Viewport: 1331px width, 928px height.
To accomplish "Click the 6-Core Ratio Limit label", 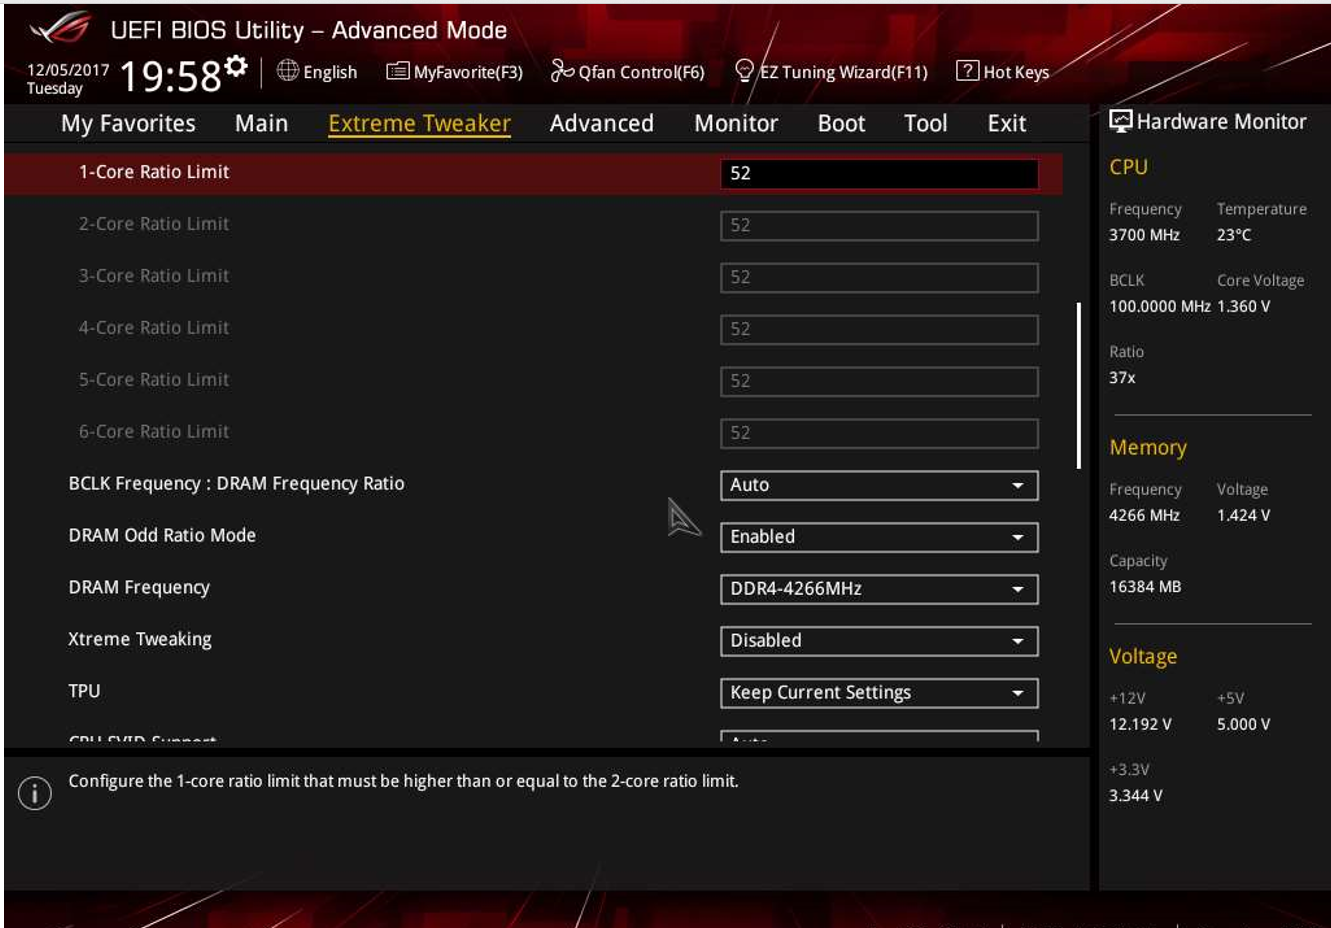I will click(x=154, y=432).
